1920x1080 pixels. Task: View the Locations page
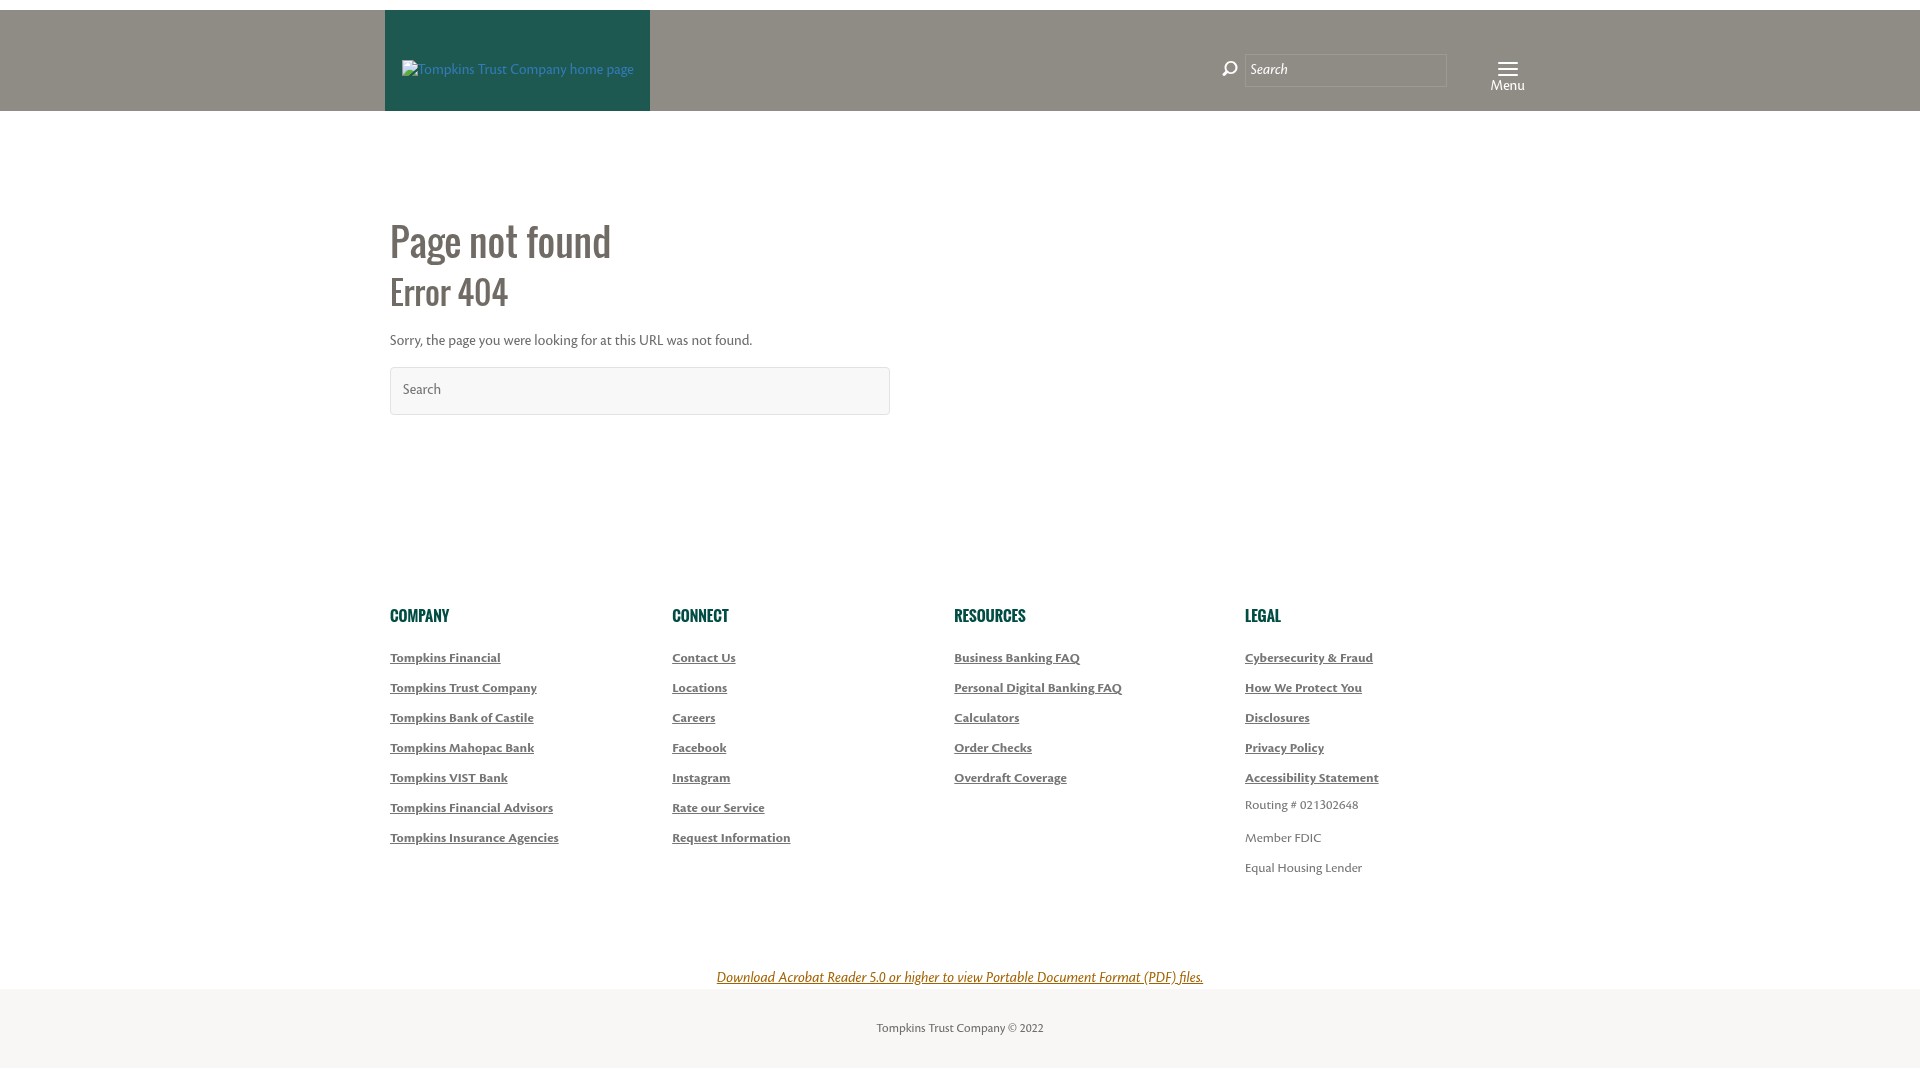click(699, 688)
